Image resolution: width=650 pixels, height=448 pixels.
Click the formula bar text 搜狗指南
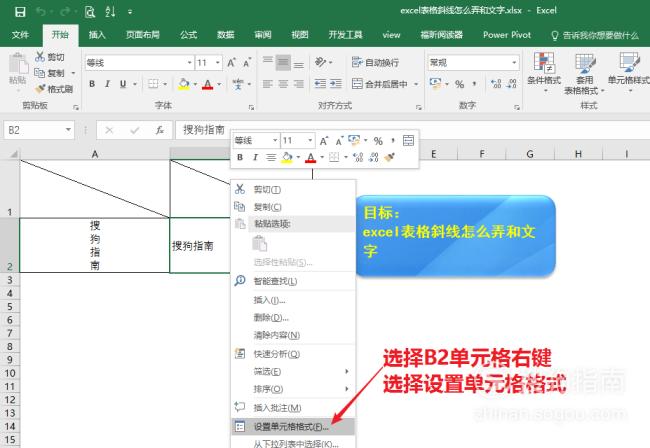[x=204, y=130]
